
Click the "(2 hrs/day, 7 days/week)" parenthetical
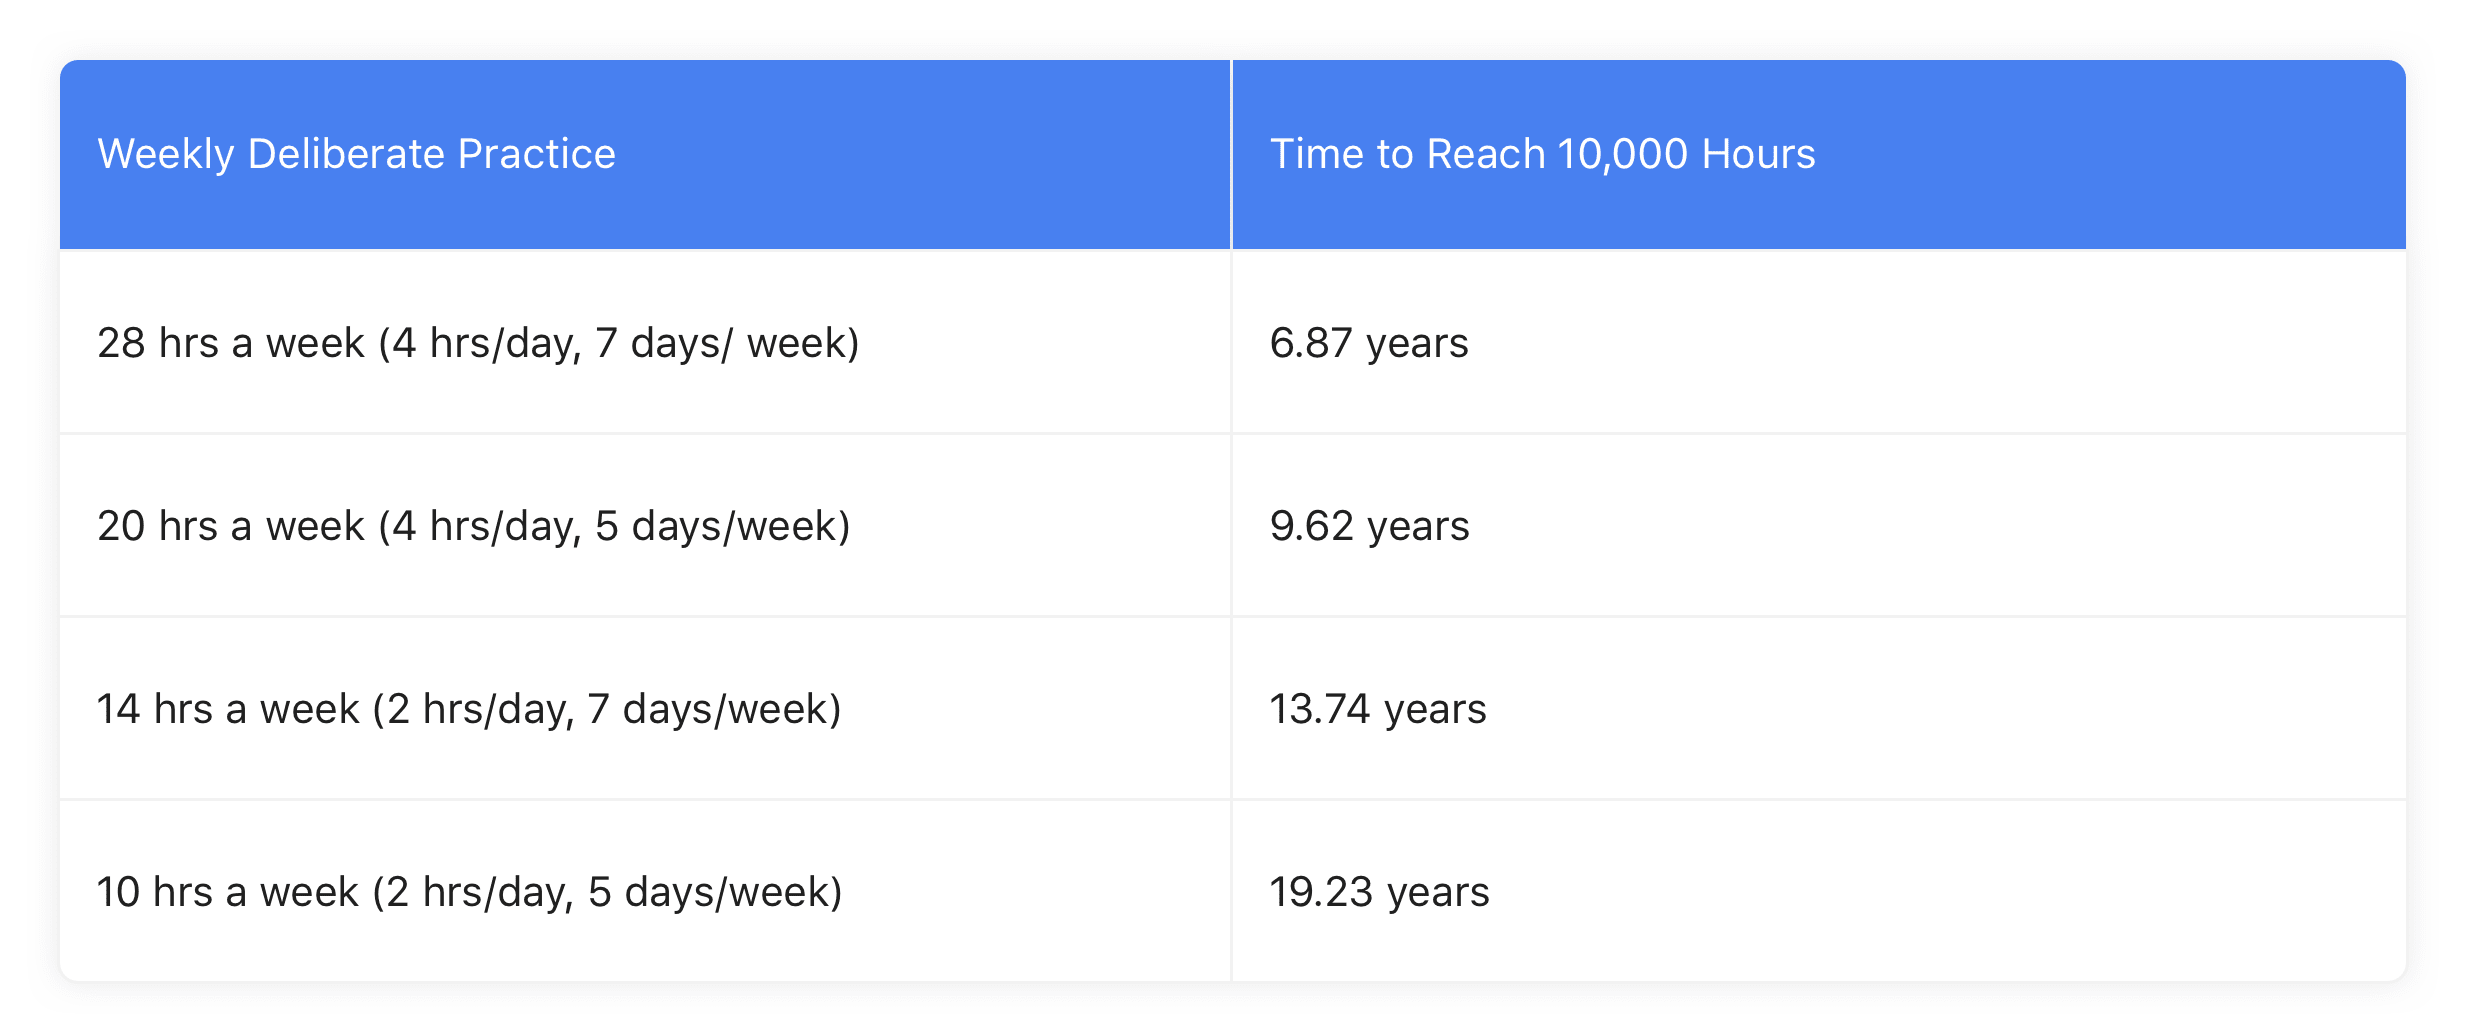pyautogui.click(x=607, y=709)
